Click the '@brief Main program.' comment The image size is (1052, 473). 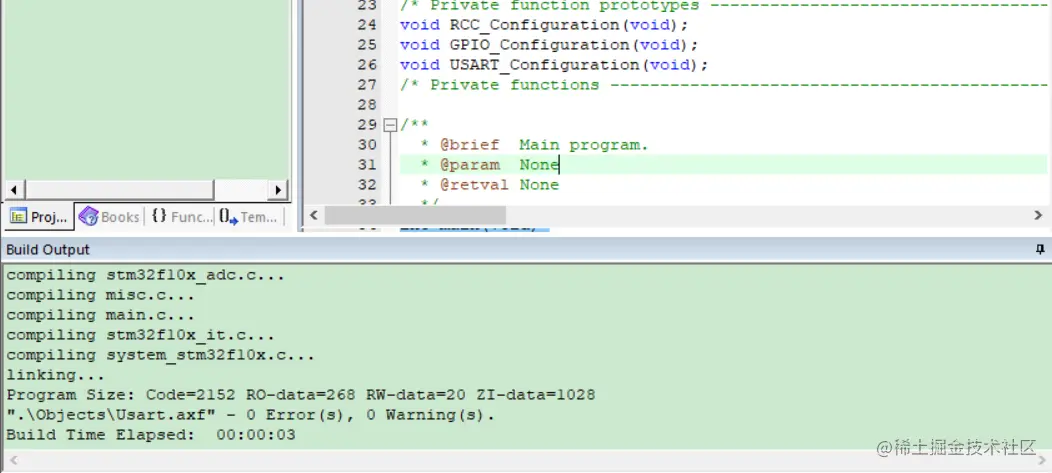[534, 145]
